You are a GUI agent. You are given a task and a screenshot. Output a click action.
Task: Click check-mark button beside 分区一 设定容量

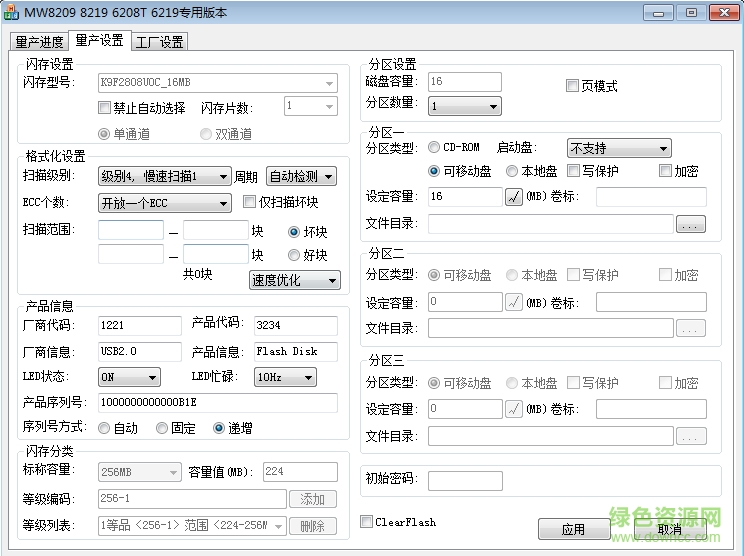pos(514,197)
